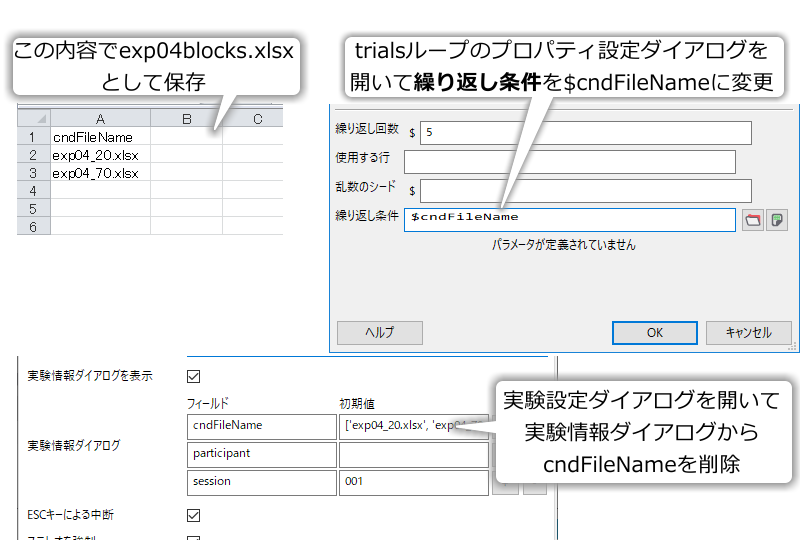This screenshot has height=540, width=800.
Task: Click cell containing exp04_20.xlsx
Action: click(101, 155)
